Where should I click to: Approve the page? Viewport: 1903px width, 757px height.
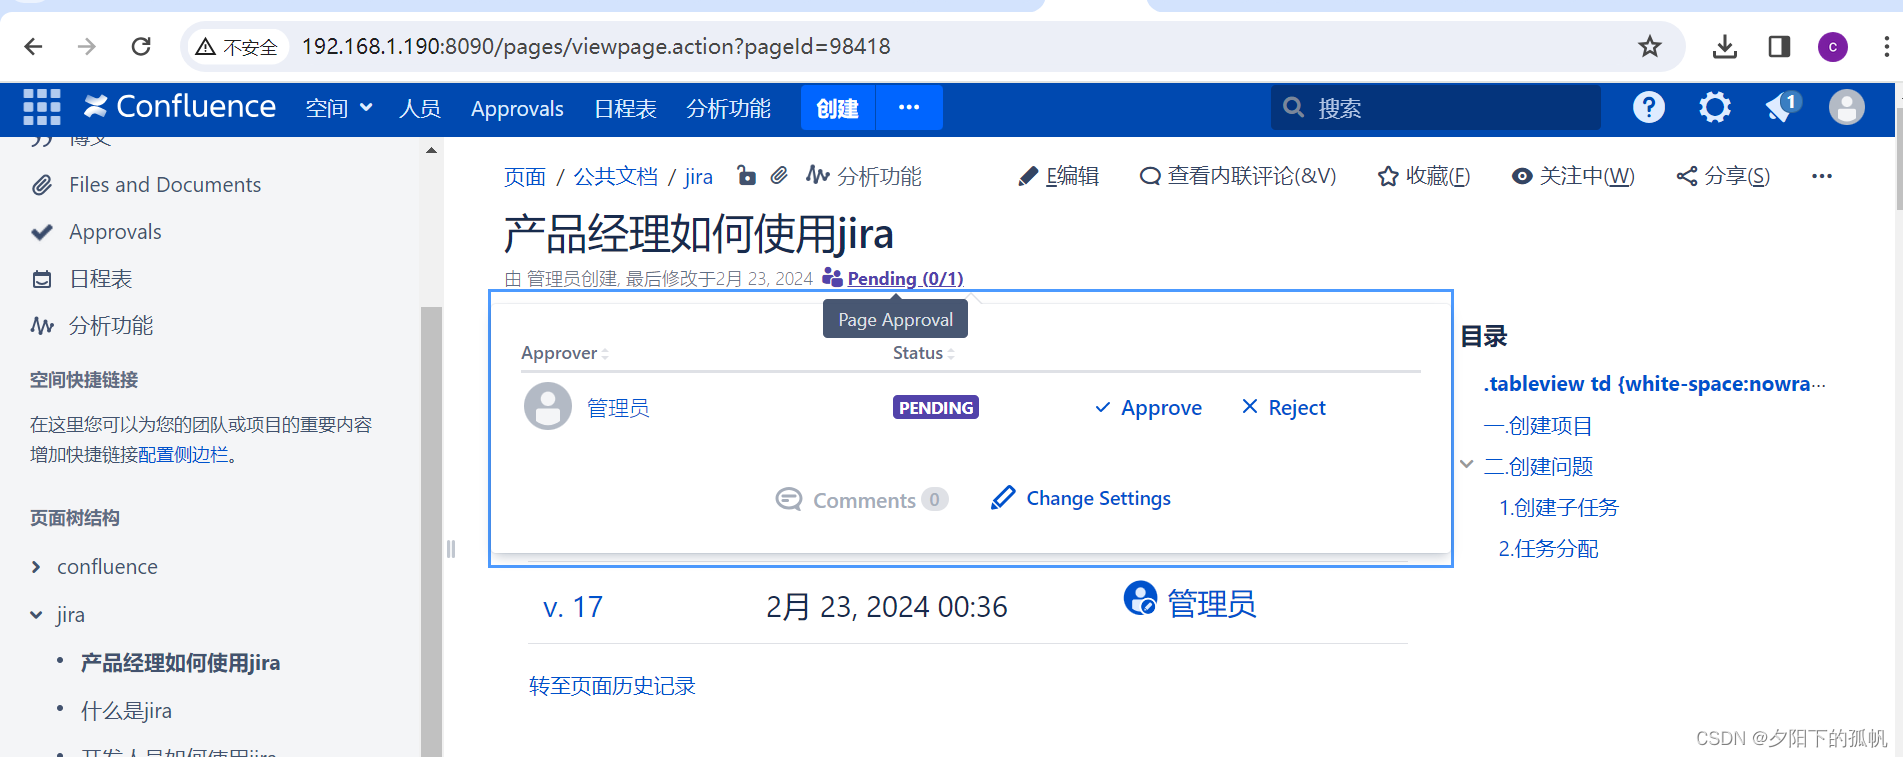[x=1148, y=408]
